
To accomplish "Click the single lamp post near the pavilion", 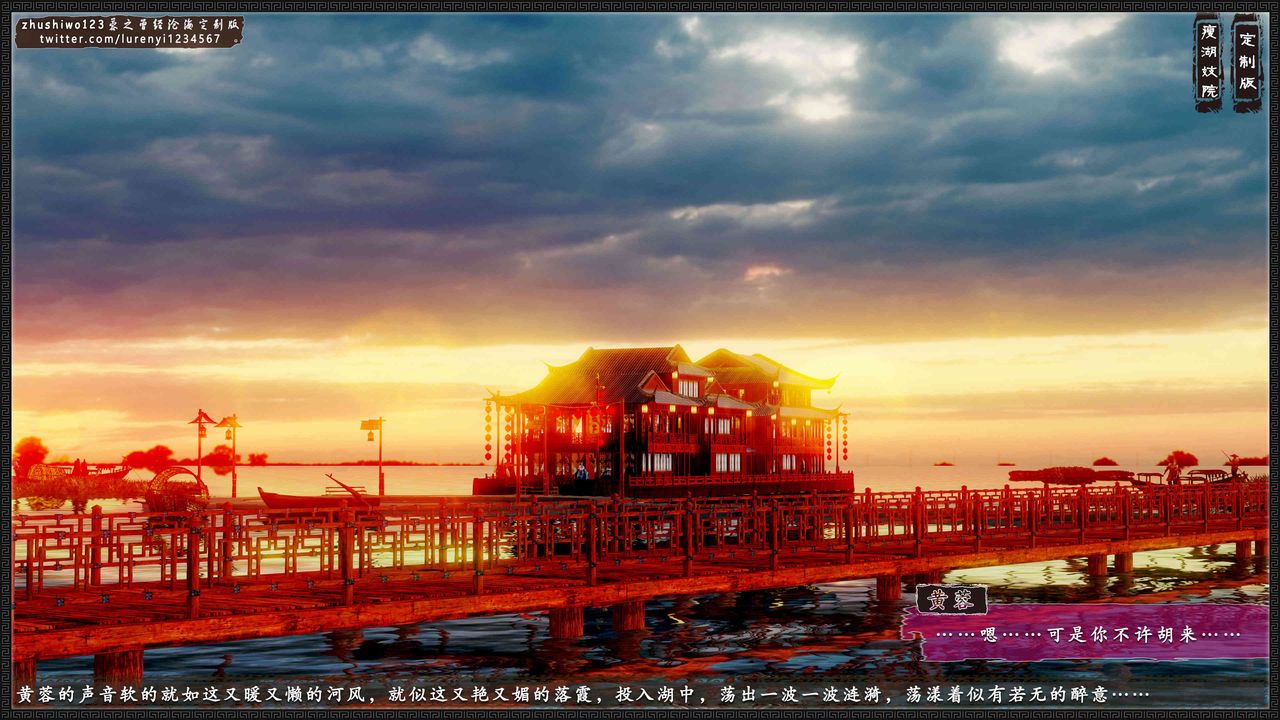I will click(x=375, y=450).
